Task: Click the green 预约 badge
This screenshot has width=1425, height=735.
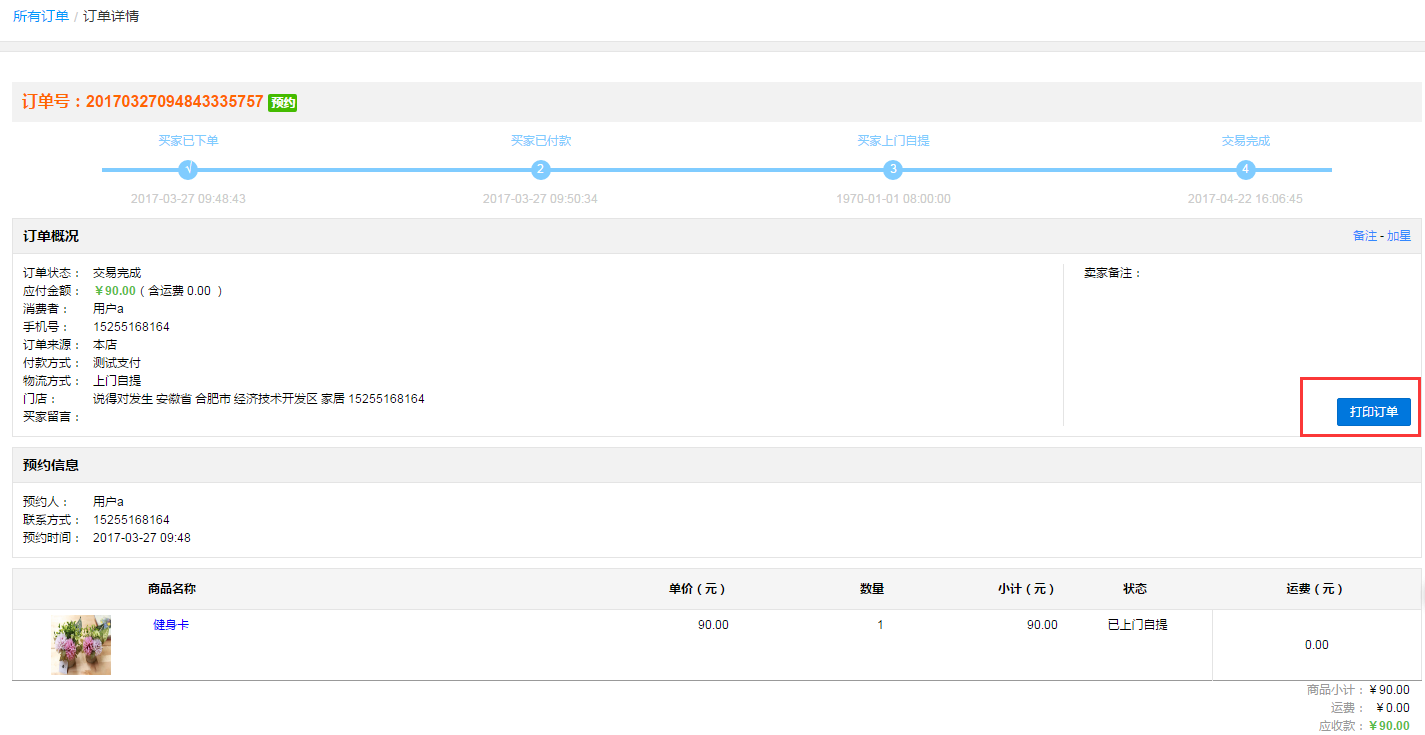Action: point(283,102)
